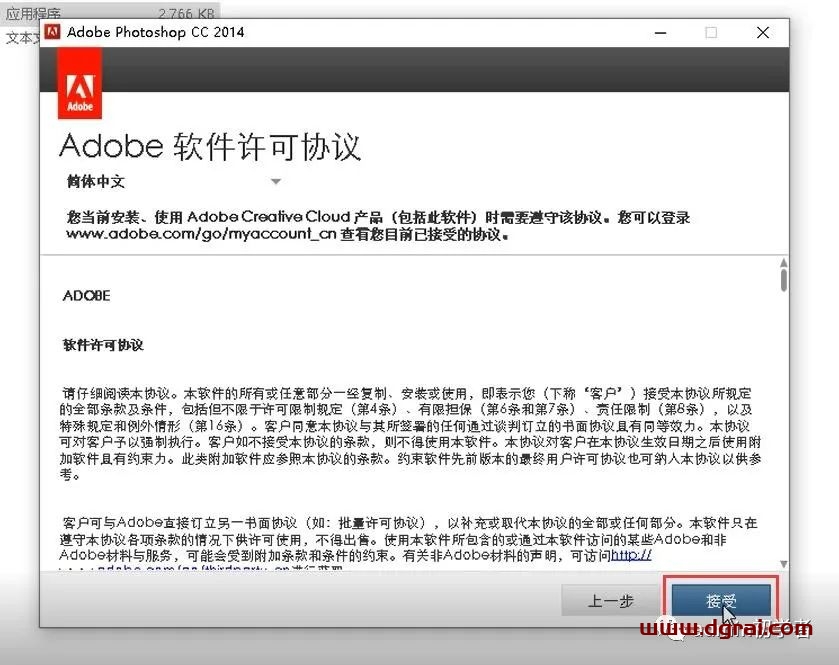Click the ADOBE heading in the agreement

point(87,296)
